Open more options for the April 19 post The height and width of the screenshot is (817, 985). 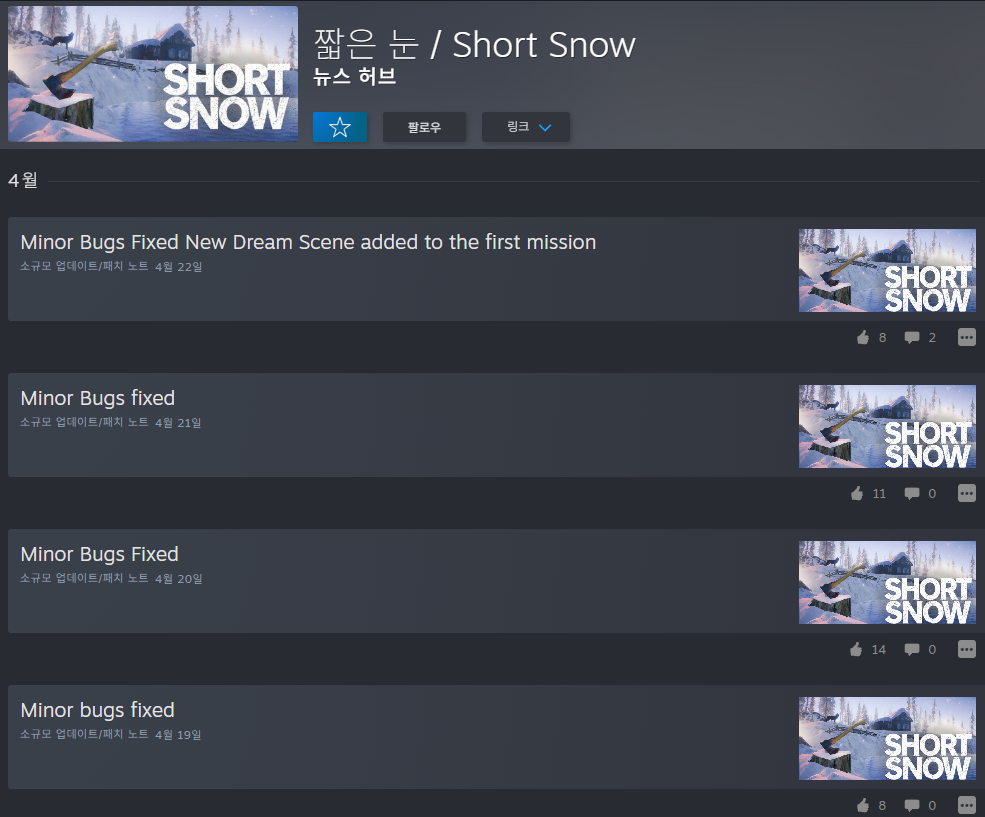coord(967,804)
